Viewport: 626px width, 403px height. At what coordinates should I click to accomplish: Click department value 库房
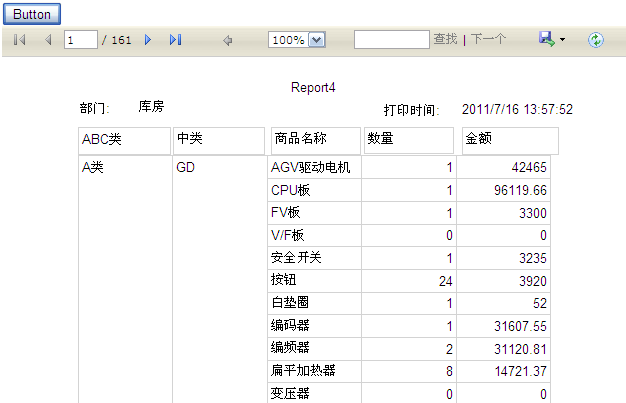click(151, 107)
